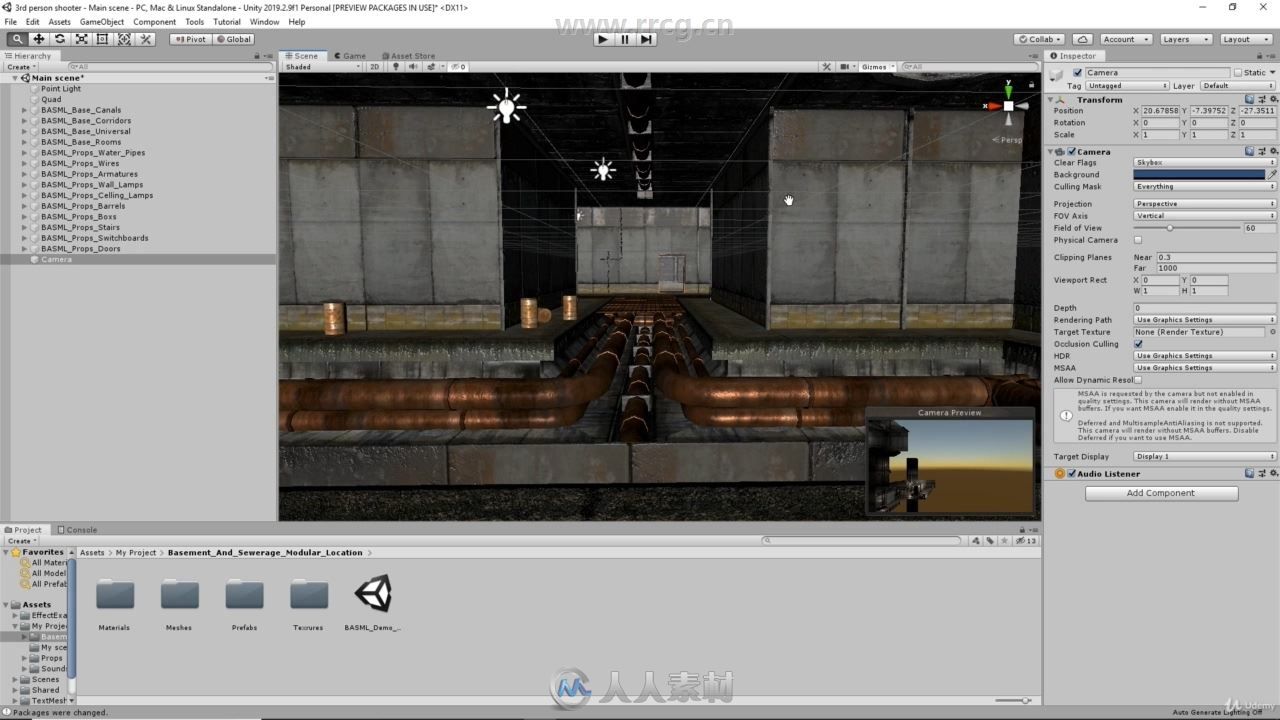Image resolution: width=1280 pixels, height=720 pixels.
Task: Select the combined Transform tool
Action: [124, 39]
